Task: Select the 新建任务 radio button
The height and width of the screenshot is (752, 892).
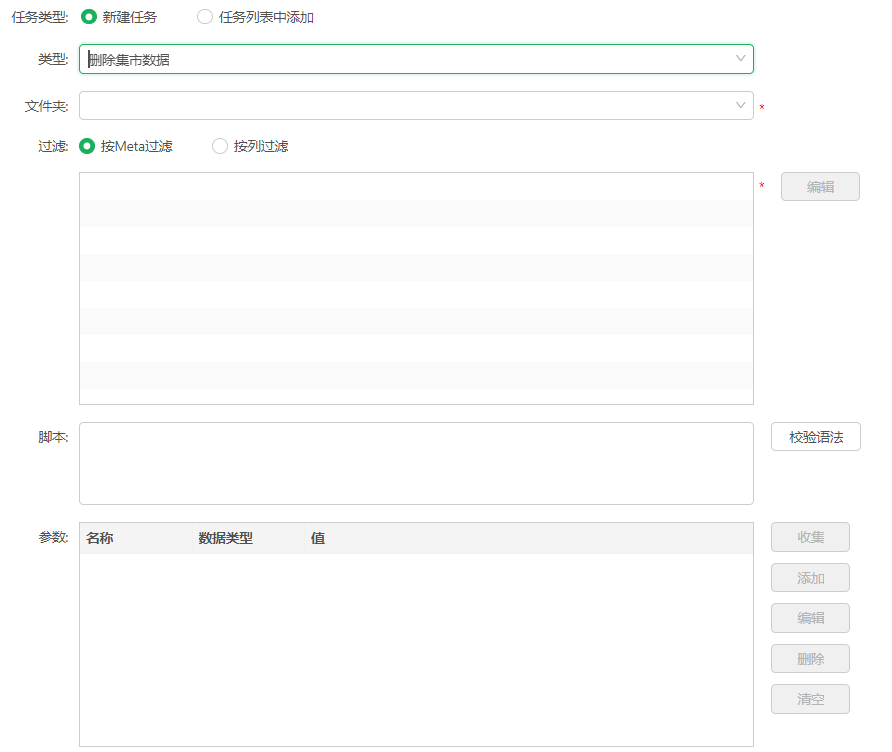Action: point(89,17)
